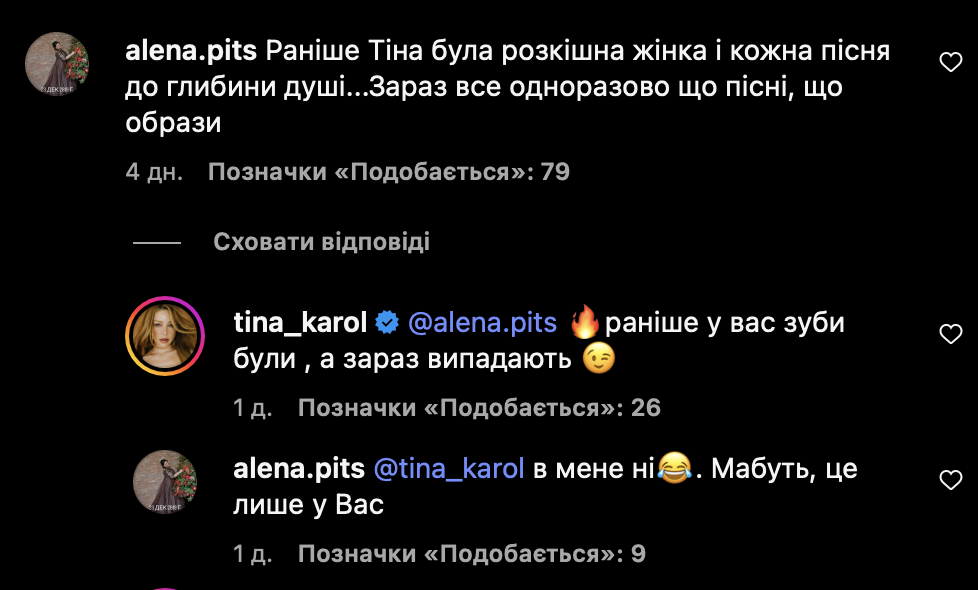
Task: Click the verified badge next to tina_karol
Action: (x=387, y=322)
